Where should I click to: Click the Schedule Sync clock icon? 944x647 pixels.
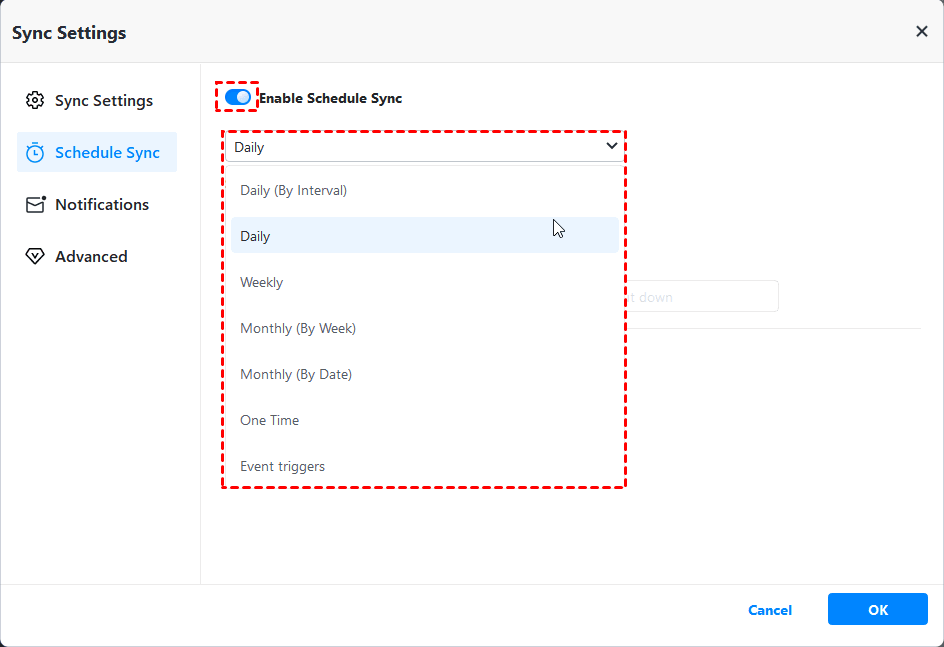coord(35,153)
